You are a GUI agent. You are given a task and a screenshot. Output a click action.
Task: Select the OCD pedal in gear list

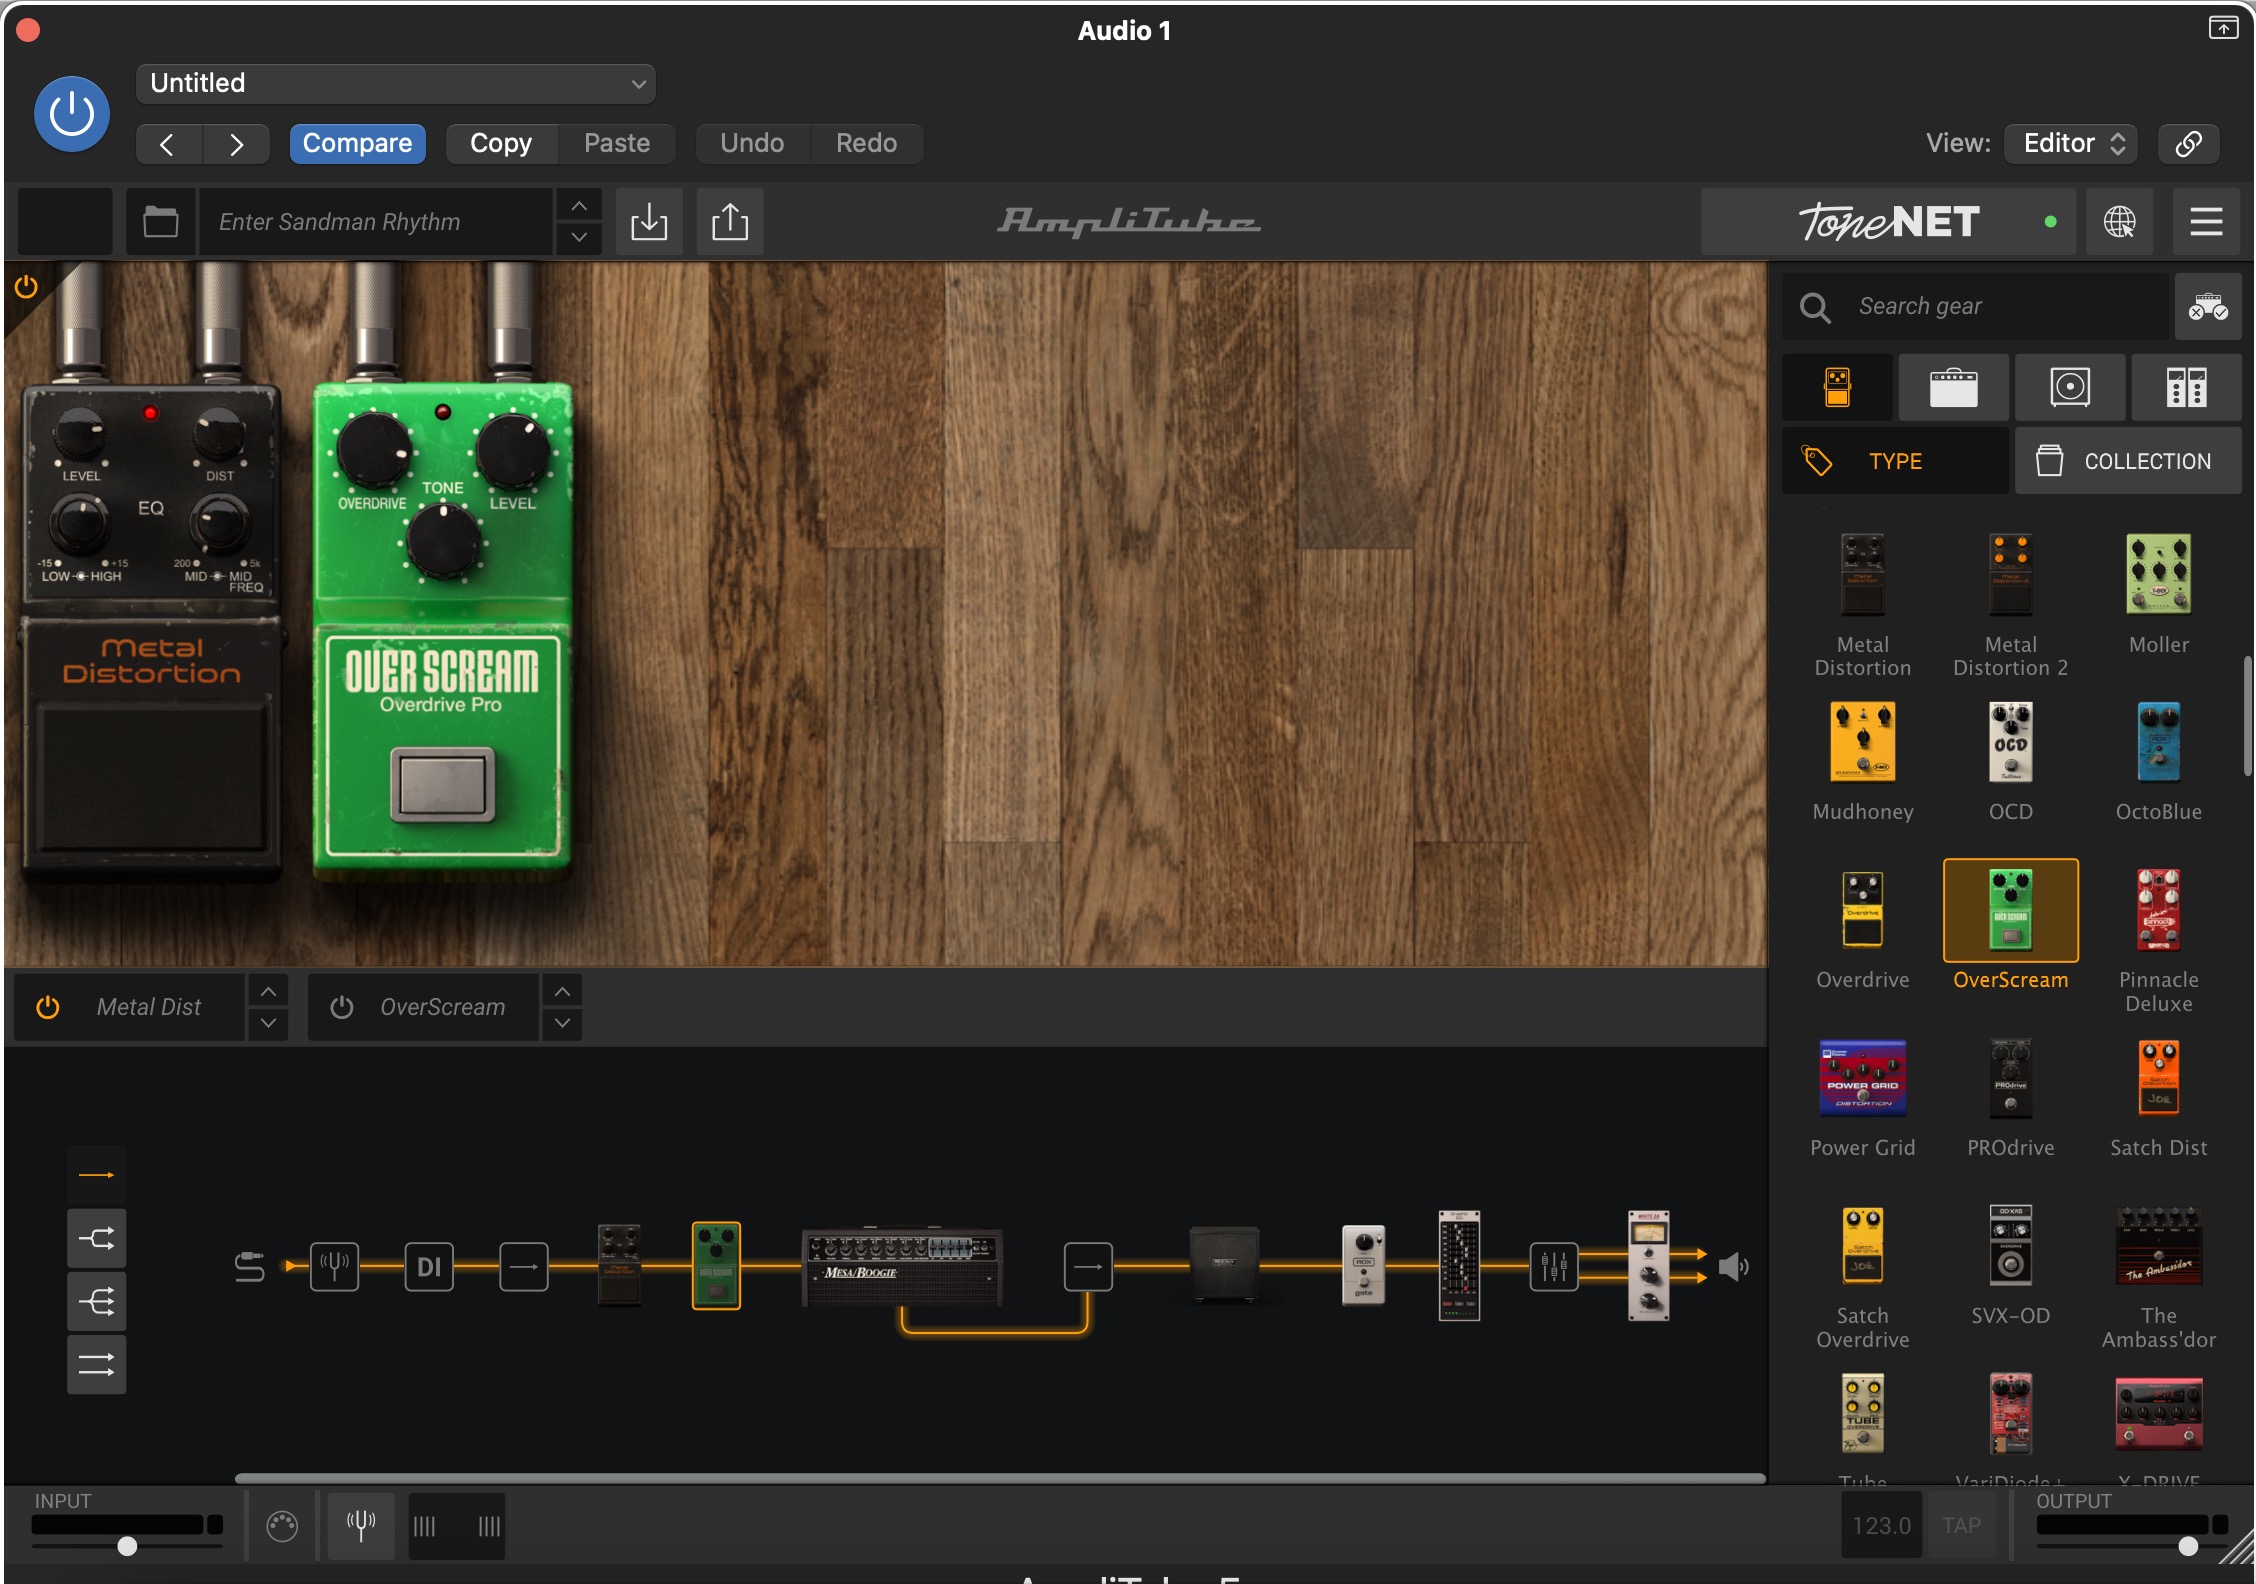click(2011, 741)
